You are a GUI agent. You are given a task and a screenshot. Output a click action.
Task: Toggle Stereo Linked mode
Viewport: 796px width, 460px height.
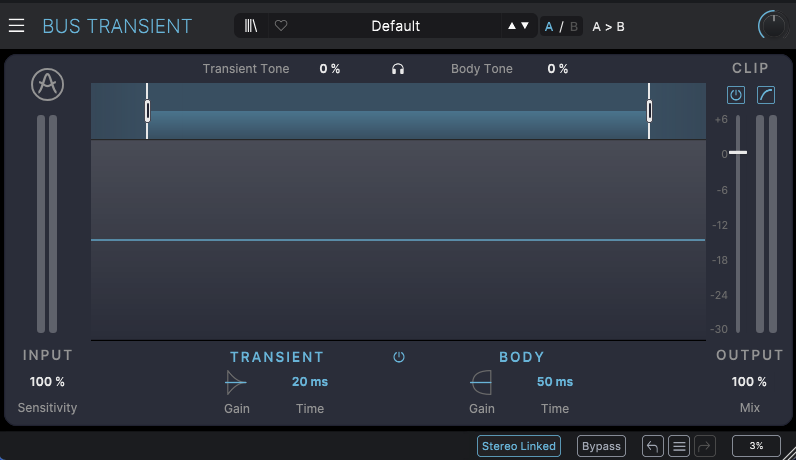[x=518, y=446]
